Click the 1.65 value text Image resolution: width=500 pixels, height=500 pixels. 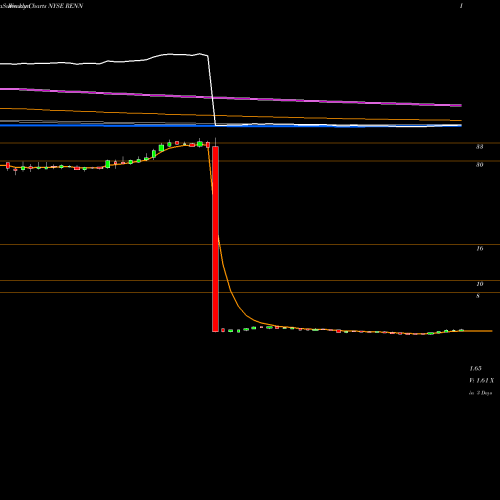click(x=475, y=368)
